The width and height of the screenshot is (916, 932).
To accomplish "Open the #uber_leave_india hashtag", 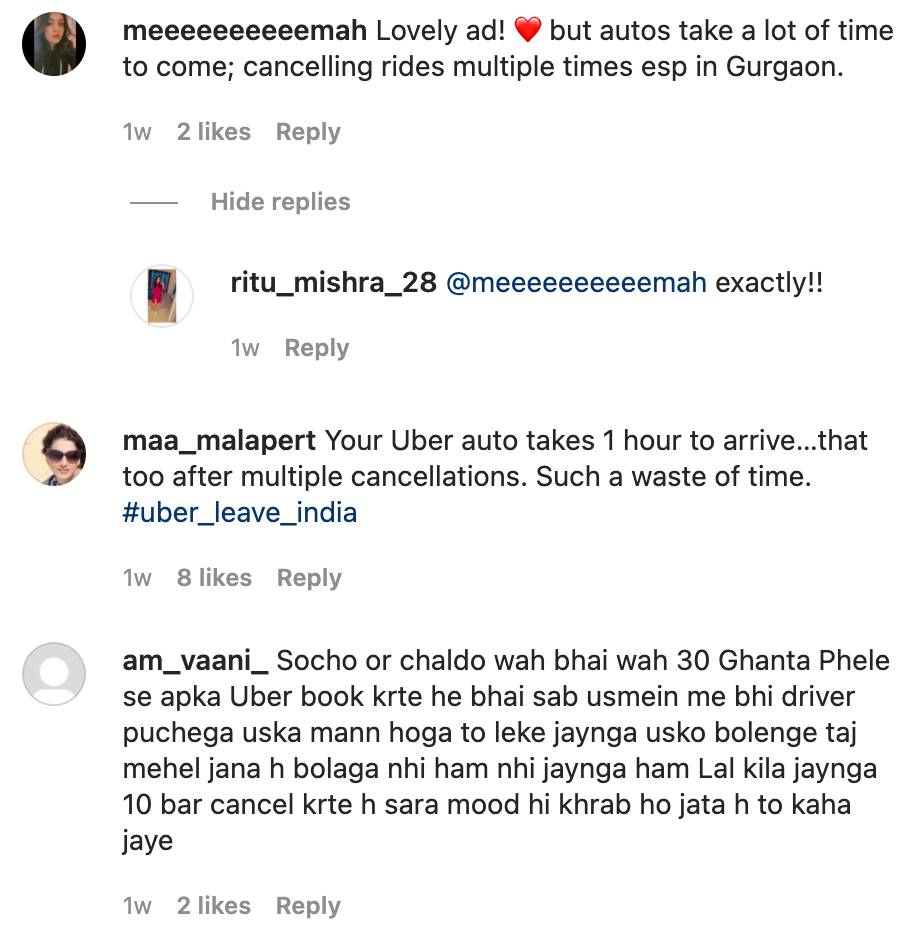I will click(x=240, y=513).
